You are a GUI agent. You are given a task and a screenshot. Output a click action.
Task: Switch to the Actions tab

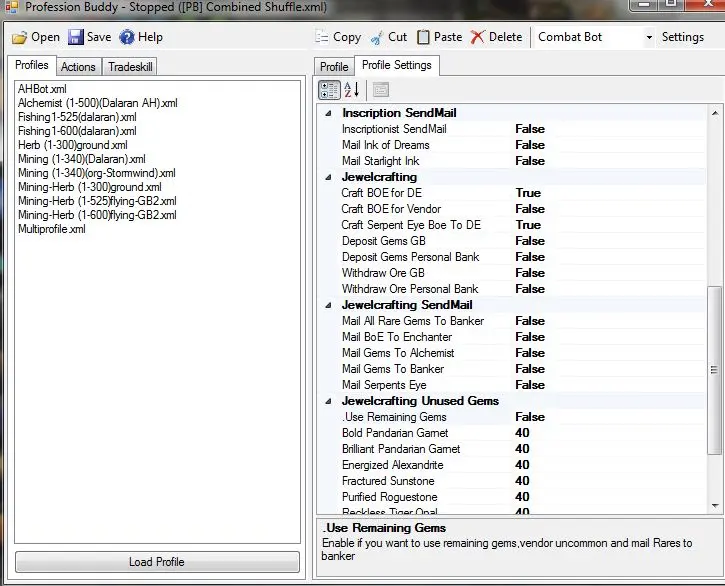(78, 67)
